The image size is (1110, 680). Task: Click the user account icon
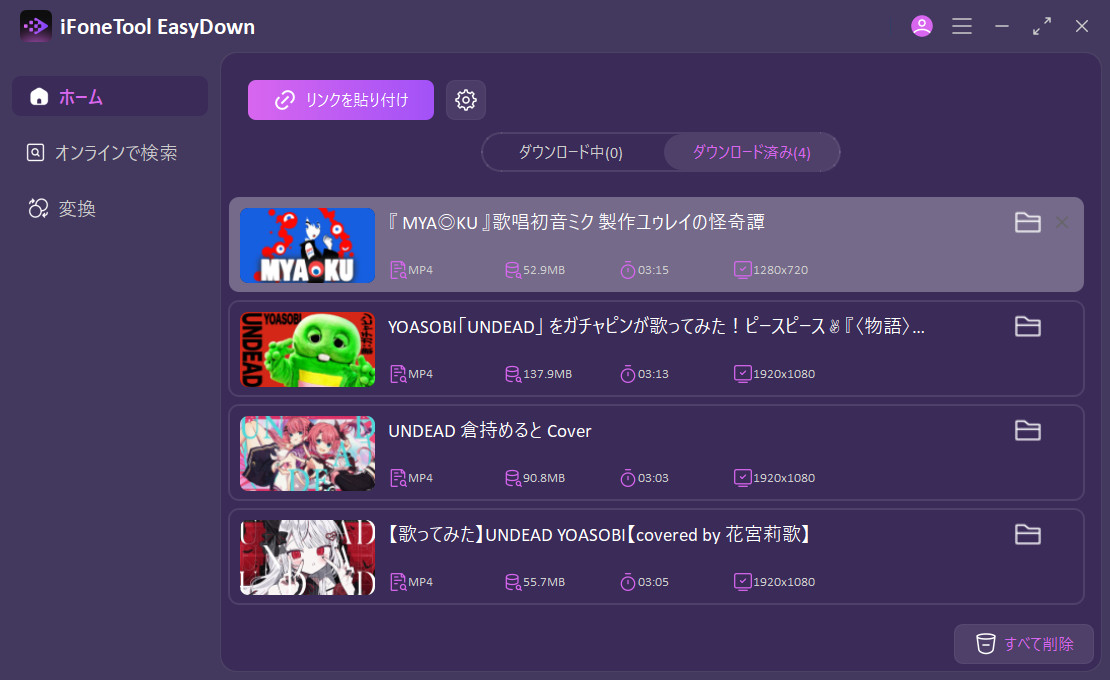click(921, 26)
